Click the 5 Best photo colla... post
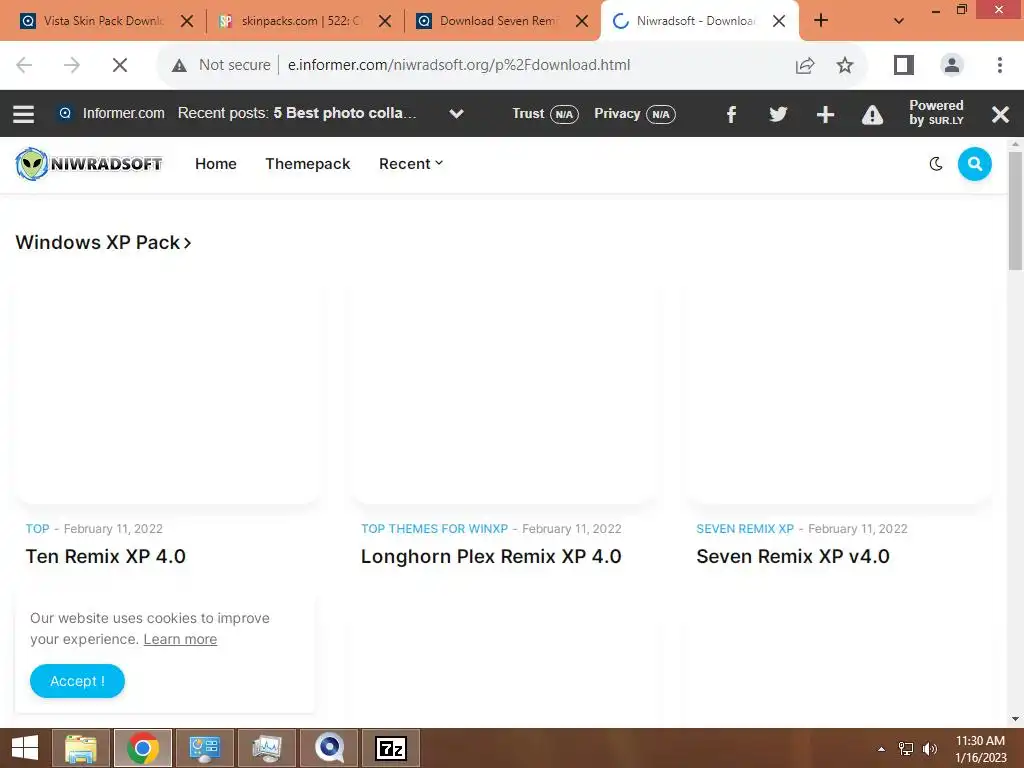 (x=344, y=113)
